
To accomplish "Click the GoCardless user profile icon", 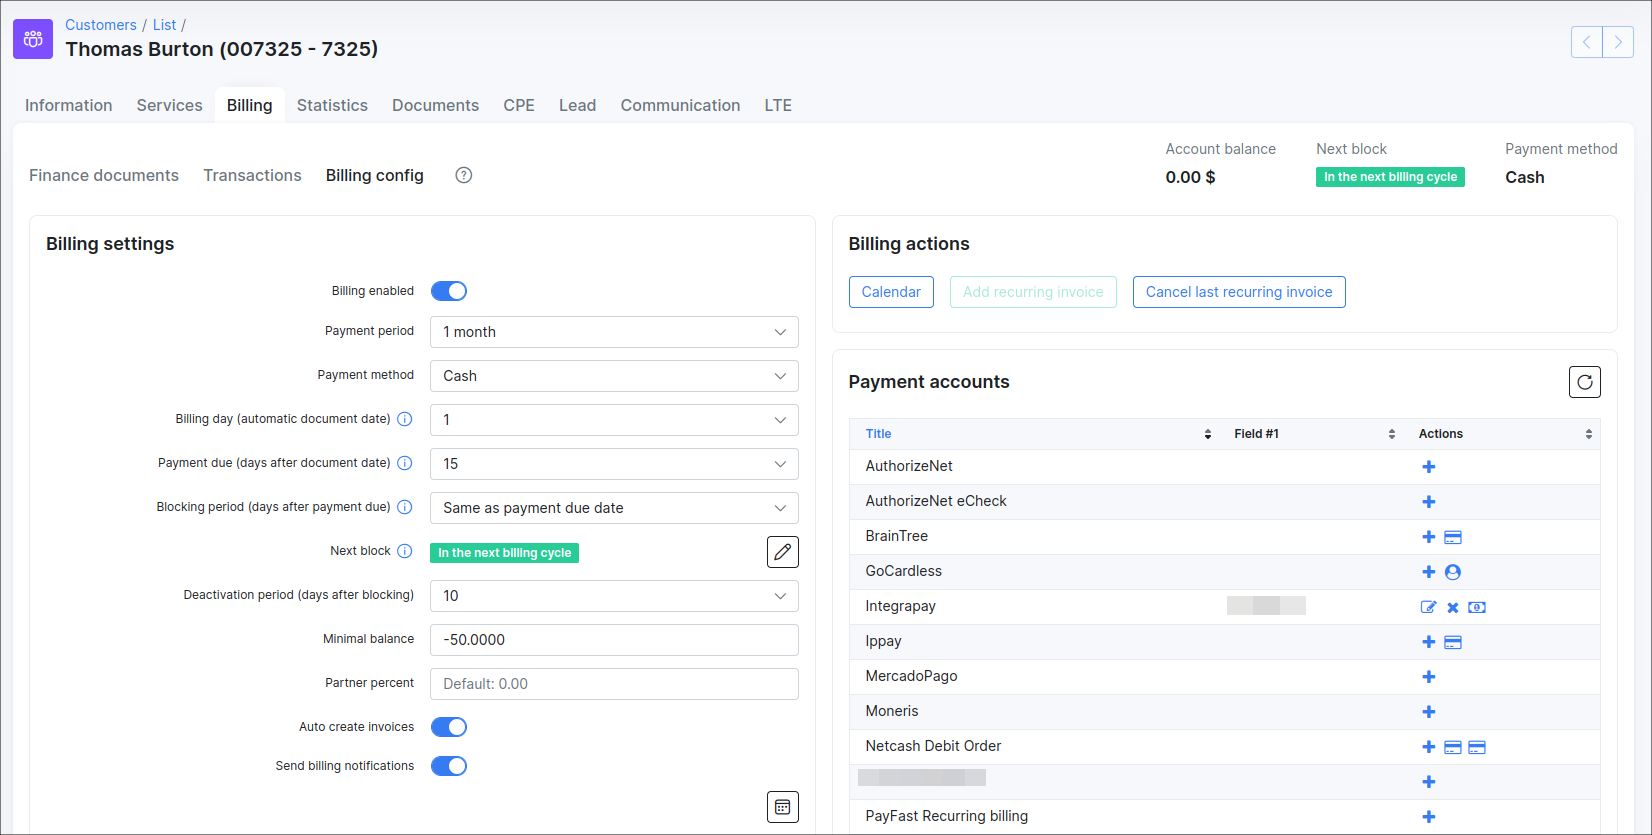I will point(1453,572).
